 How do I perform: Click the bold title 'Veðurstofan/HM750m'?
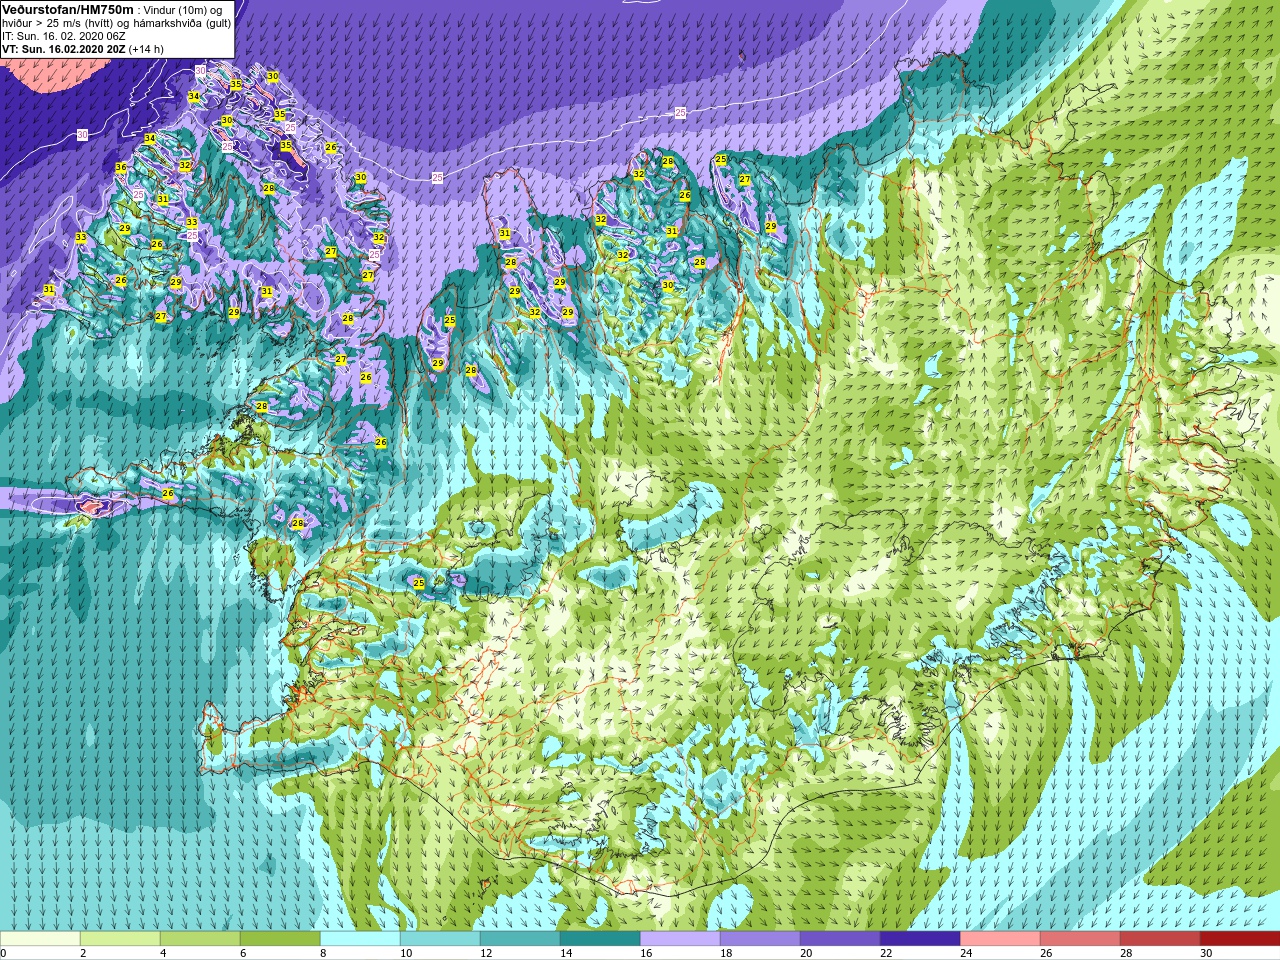pyautogui.click(x=67, y=9)
